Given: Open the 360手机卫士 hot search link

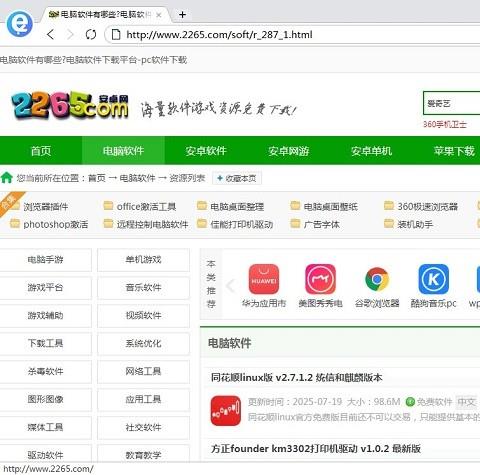Looking at the screenshot, I should point(445,124).
